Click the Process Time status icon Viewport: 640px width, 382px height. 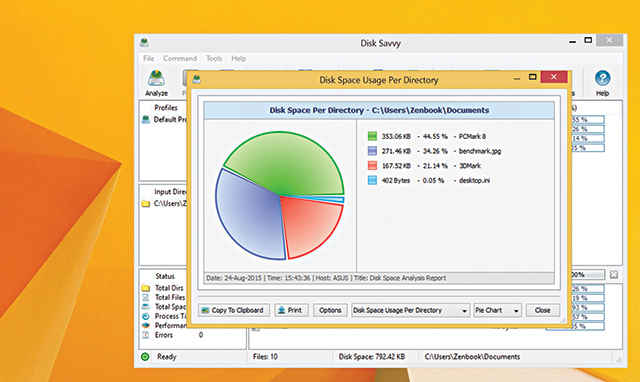[x=146, y=316]
